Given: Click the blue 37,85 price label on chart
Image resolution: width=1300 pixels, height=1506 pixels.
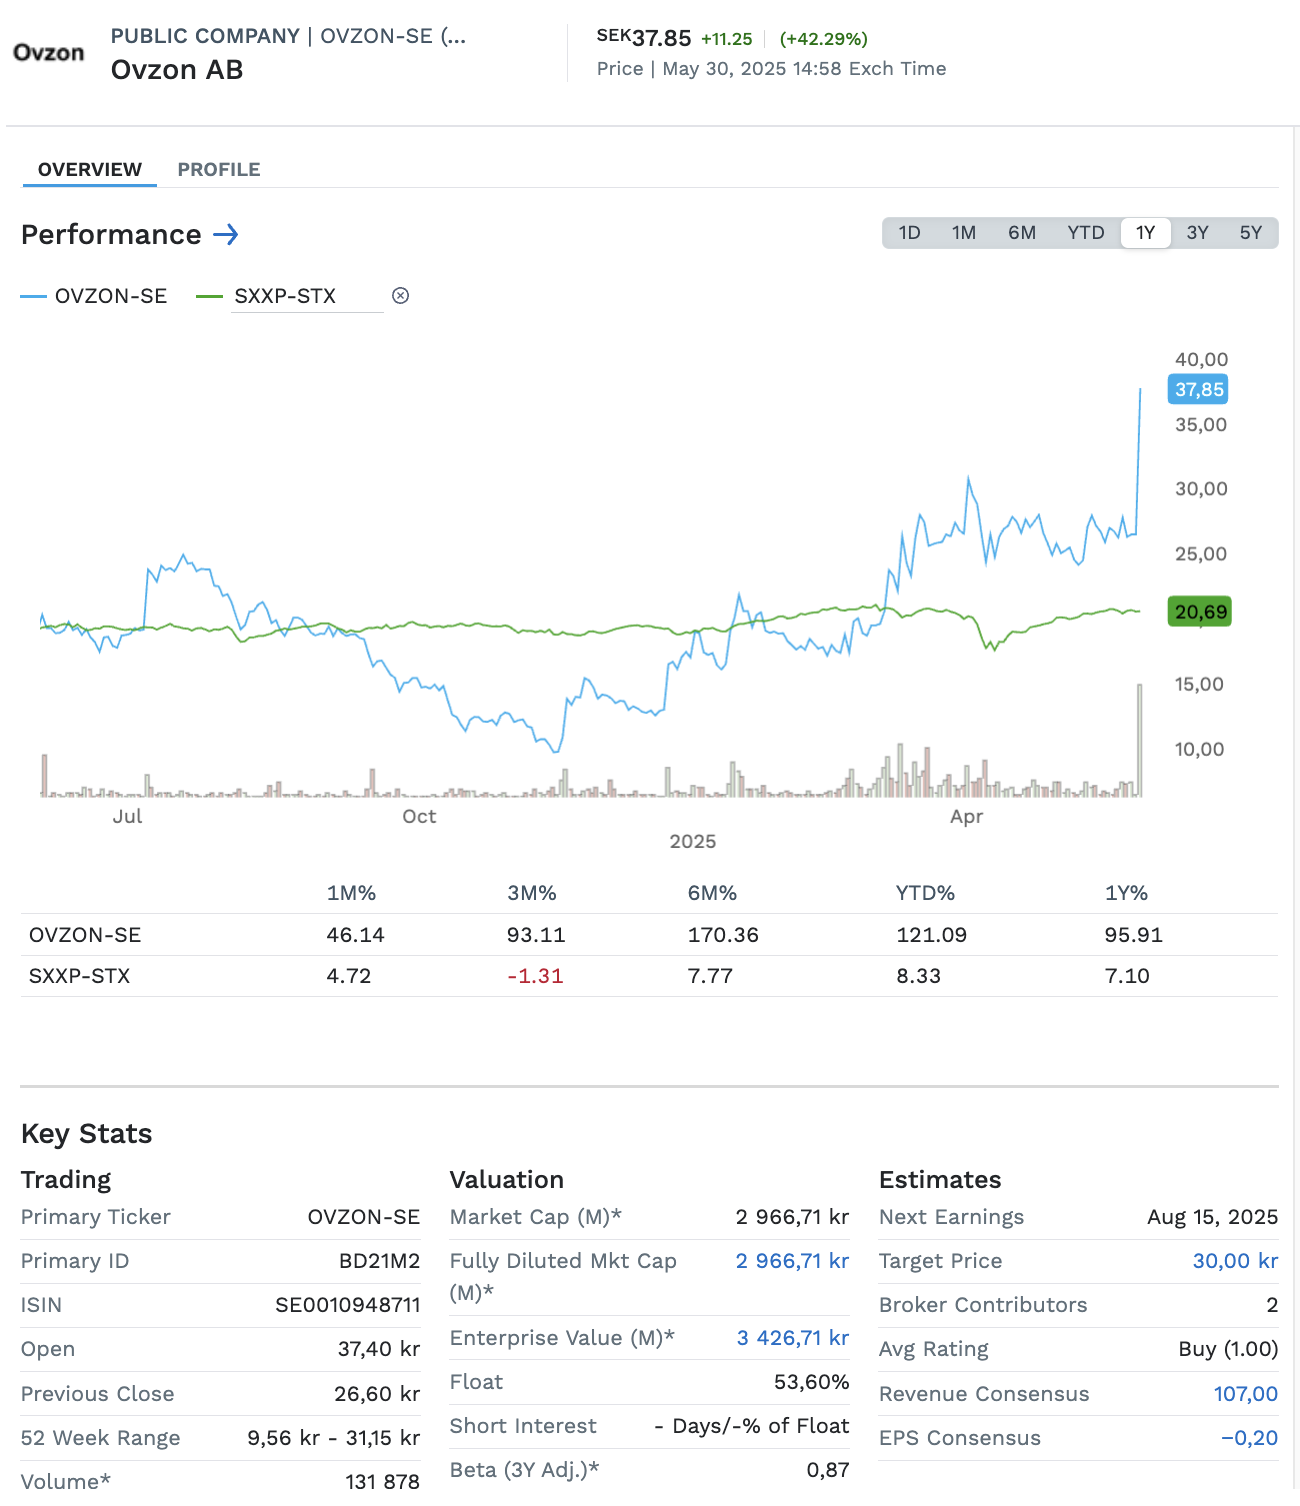Looking at the screenshot, I should (1198, 390).
